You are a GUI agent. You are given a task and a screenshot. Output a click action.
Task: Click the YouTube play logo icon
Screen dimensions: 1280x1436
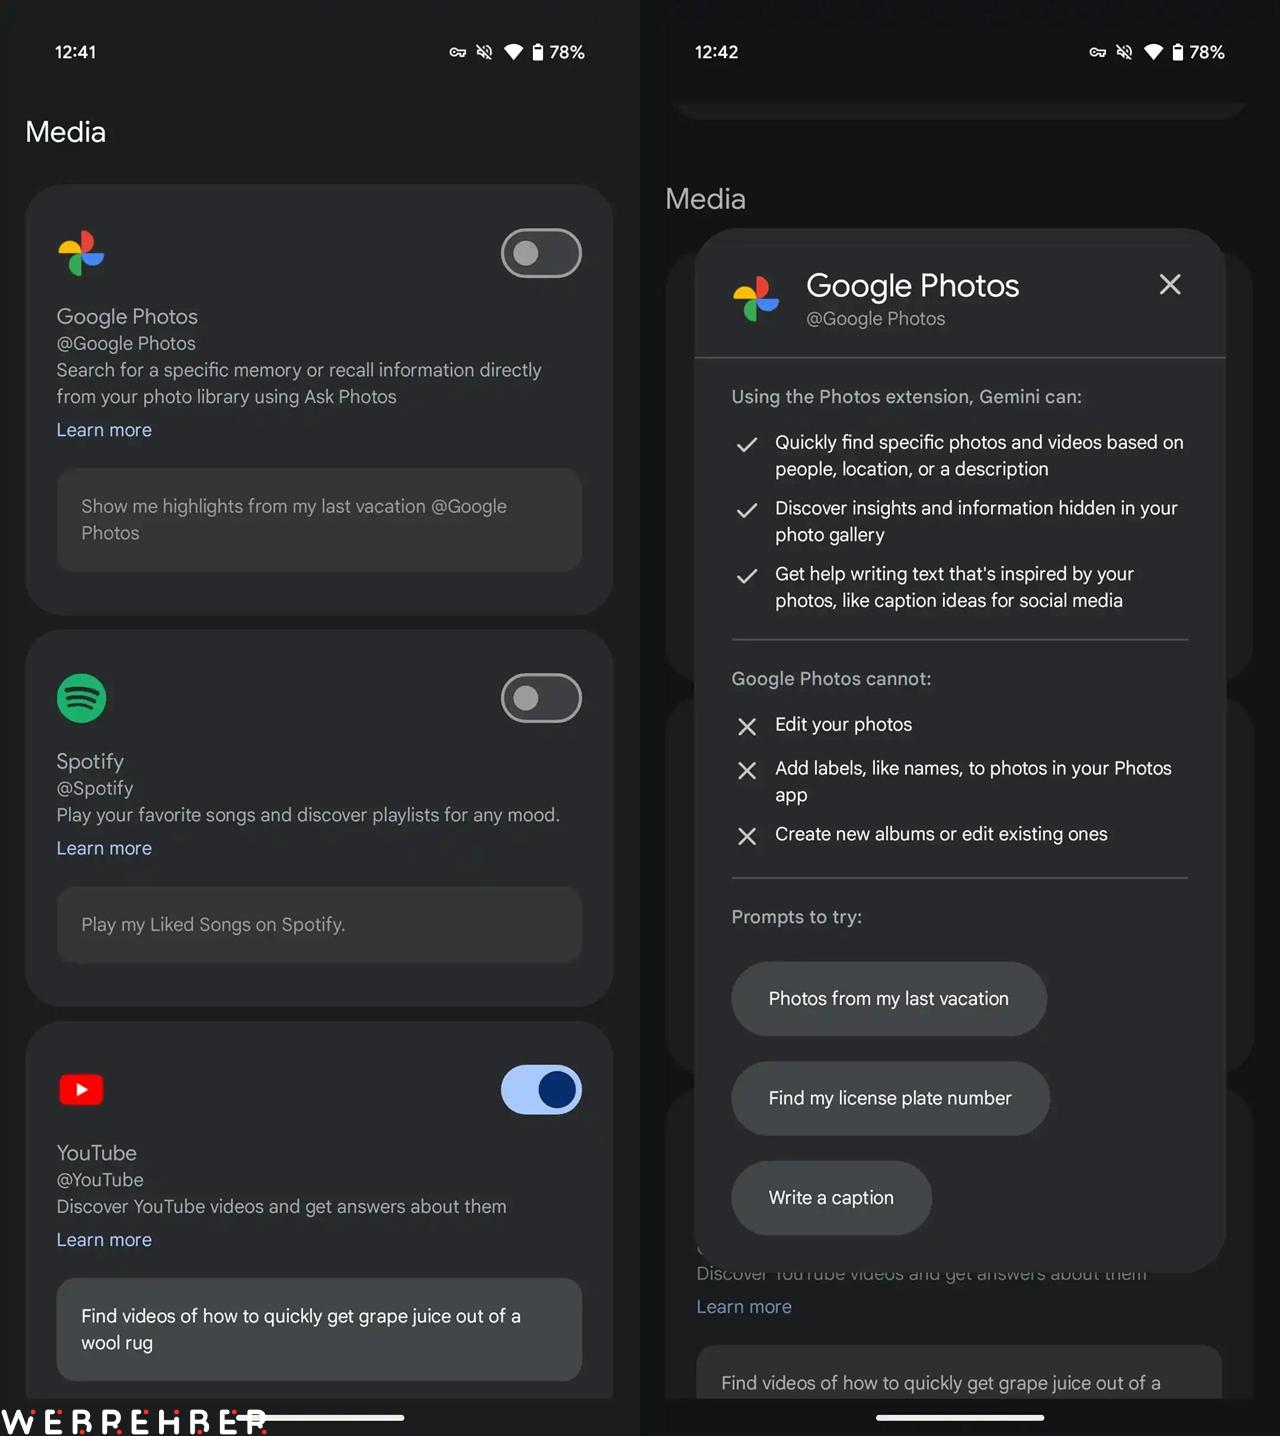click(x=81, y=1089)
